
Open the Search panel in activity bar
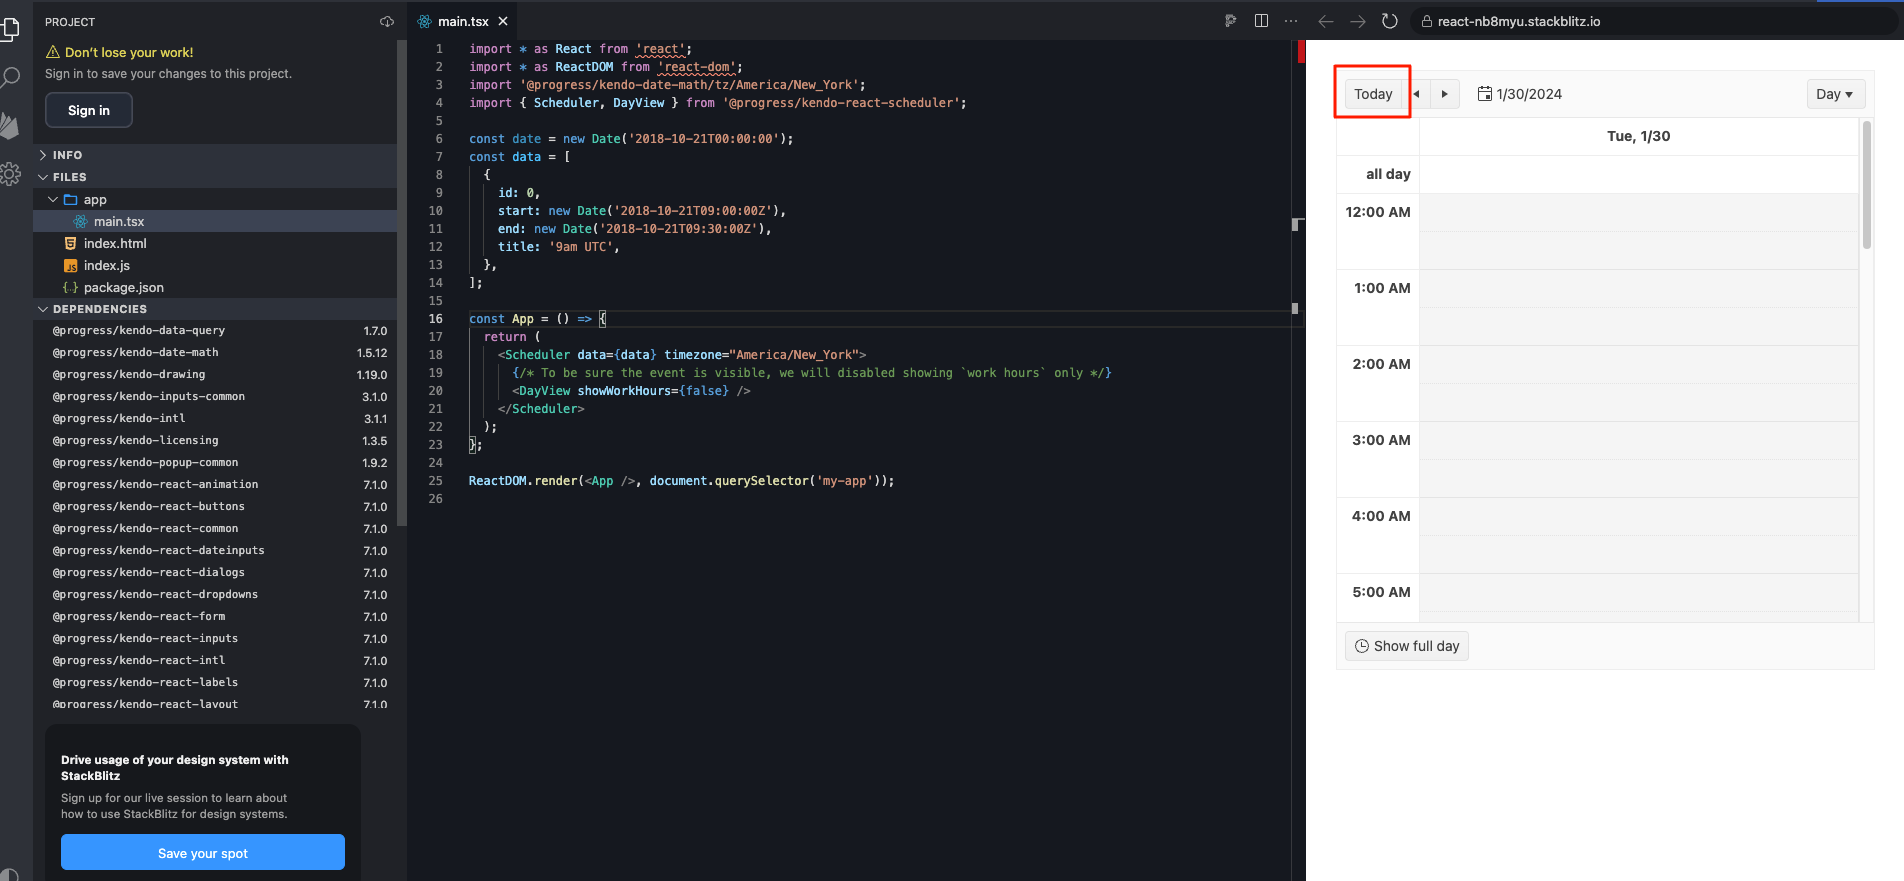click(11, 77)
